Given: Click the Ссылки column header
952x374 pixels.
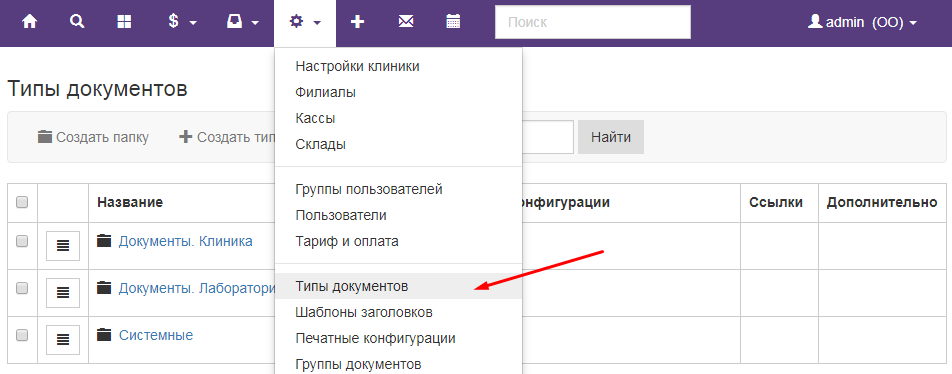Looking at the screenshot, I should [776, 203].
